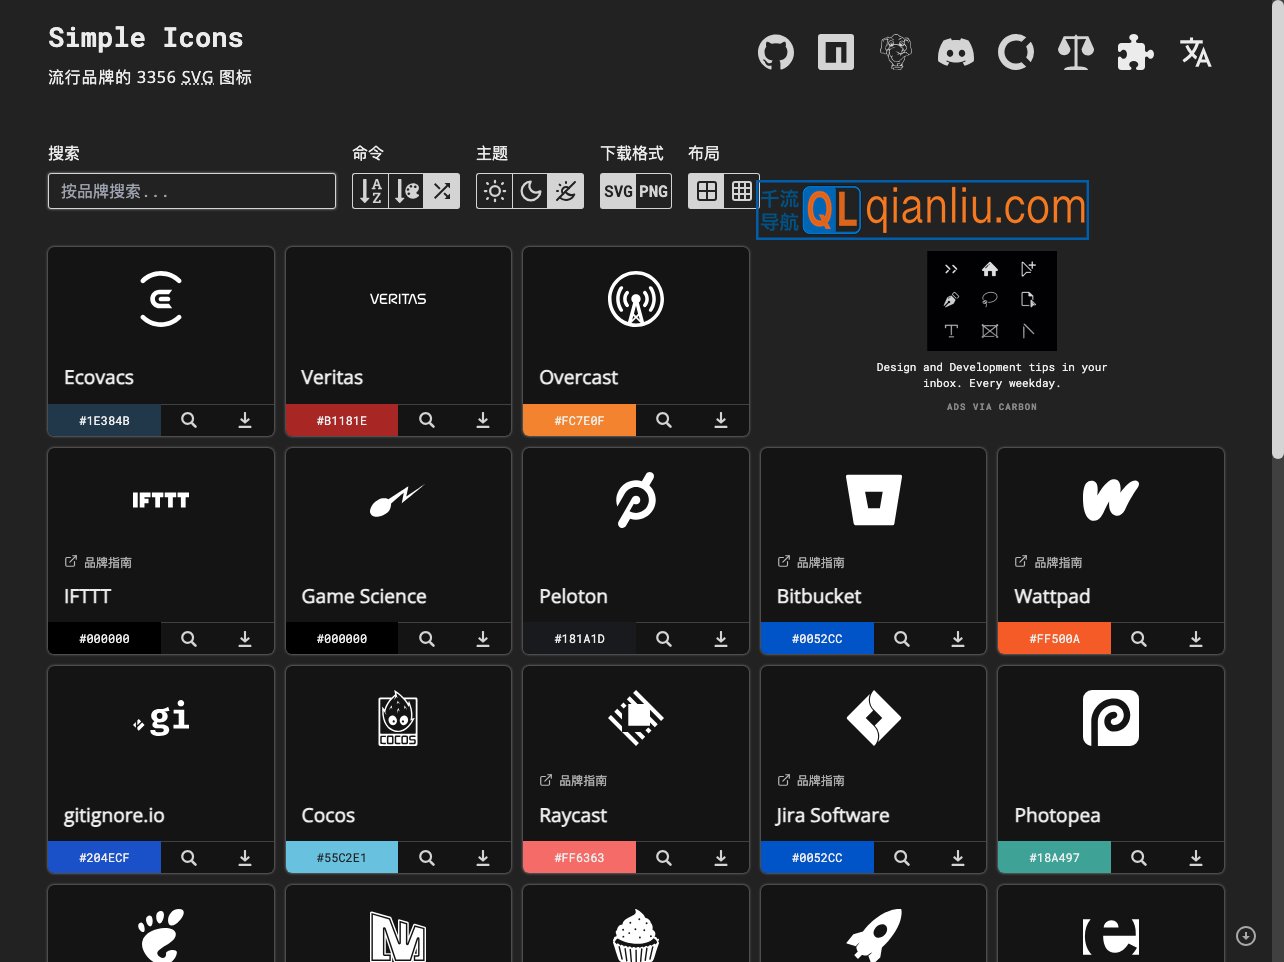Open browser extensions via the puzzle icon
Screen dimensions: 1284x962
click(1135, 52)
